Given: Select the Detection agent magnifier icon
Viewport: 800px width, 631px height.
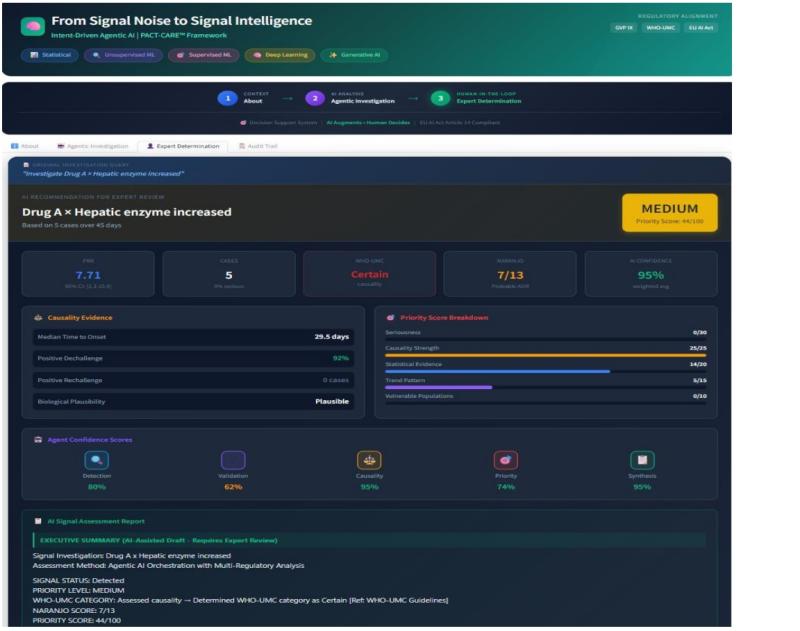Looking at the screenshot, I should coord(96,460).
